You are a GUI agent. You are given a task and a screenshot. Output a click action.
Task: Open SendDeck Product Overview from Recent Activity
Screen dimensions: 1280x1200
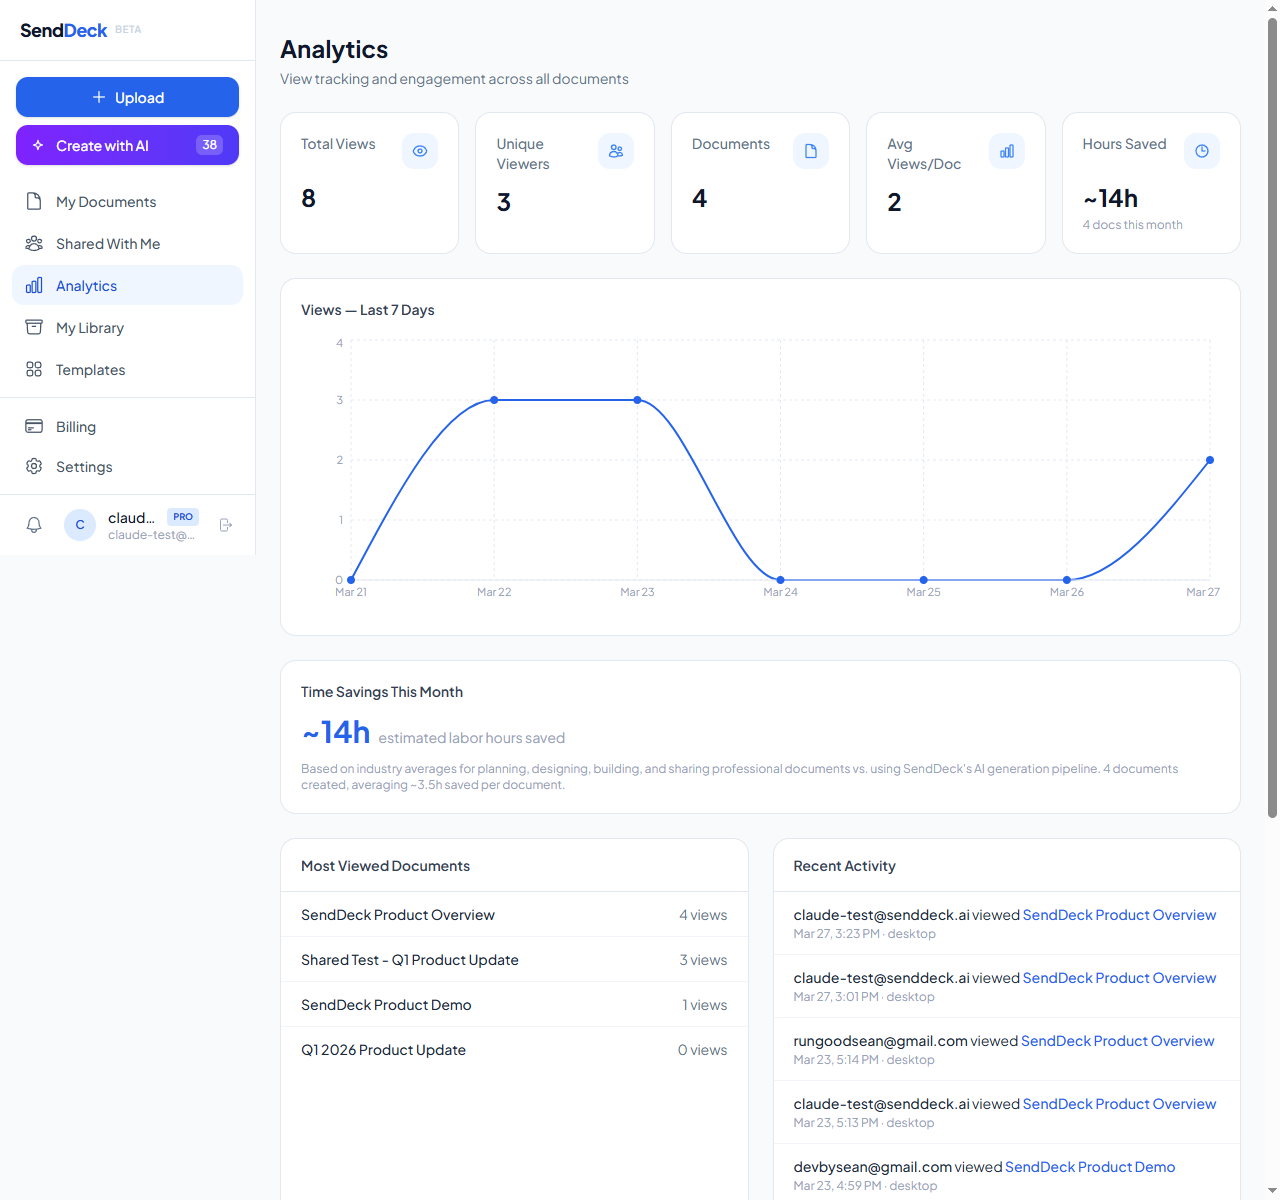pyautogui.click(x=1119, y=914)
